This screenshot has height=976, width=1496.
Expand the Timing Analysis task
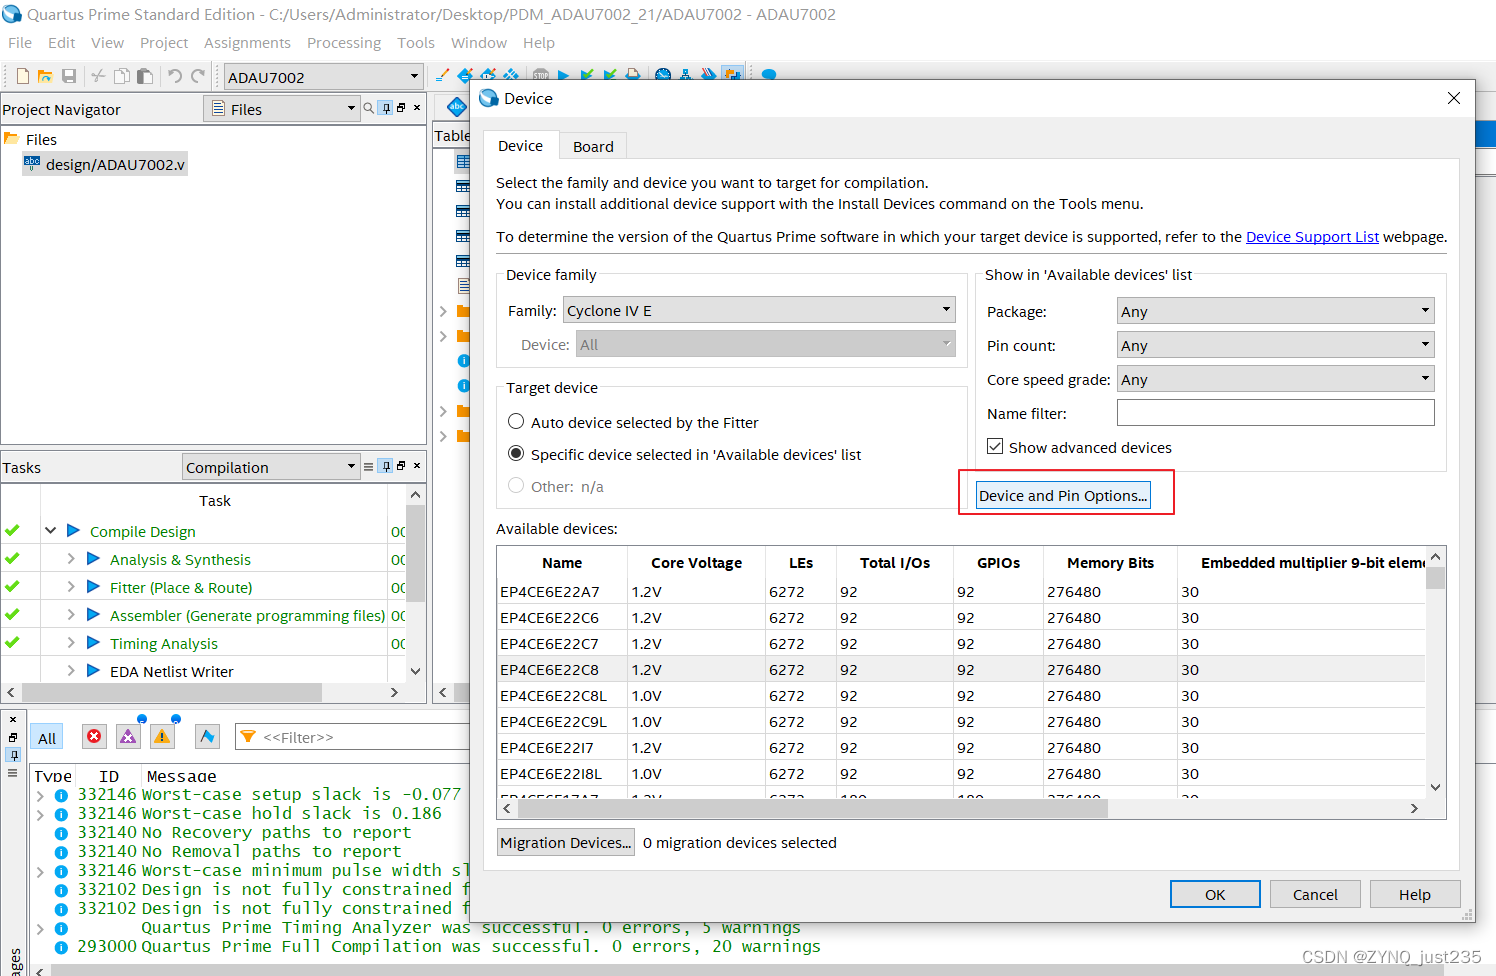click(71, 642)
